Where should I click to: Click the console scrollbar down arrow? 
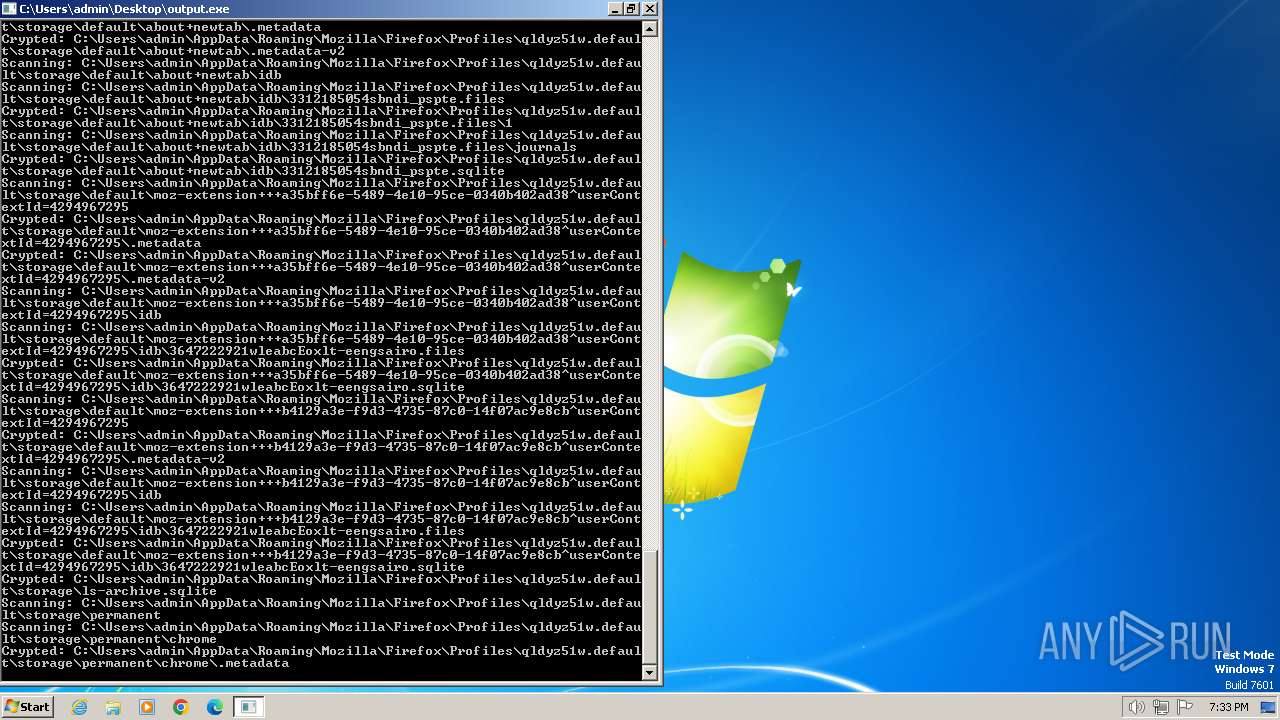coord(650,673)
